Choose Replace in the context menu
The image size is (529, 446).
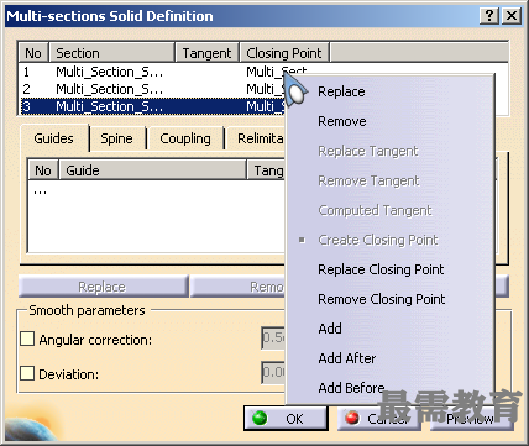[x=341, y=91]
